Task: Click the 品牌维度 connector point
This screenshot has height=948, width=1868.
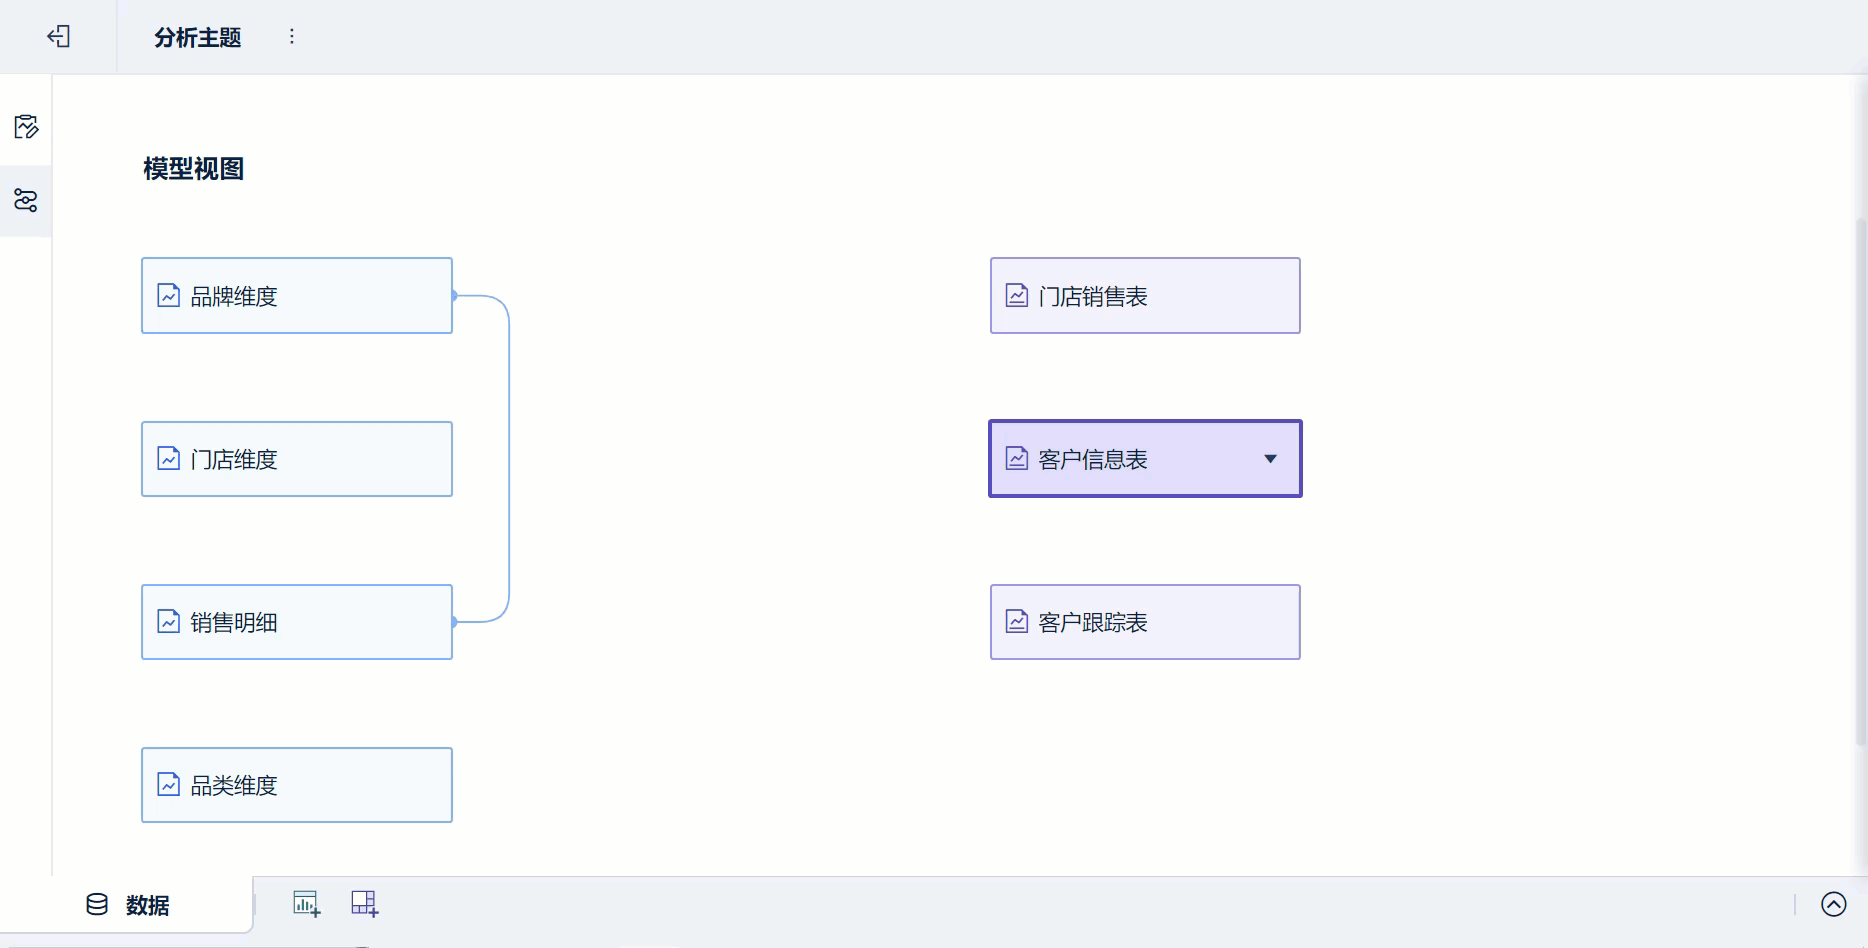Action: click(454, 296)
